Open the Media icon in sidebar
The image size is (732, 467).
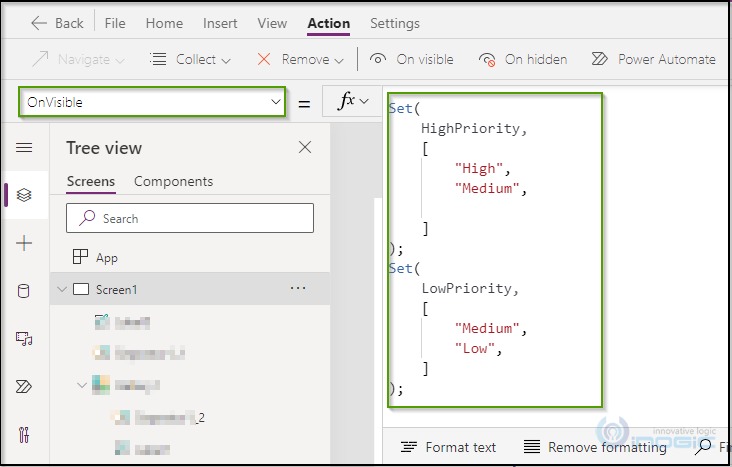(x=24, y=339)
